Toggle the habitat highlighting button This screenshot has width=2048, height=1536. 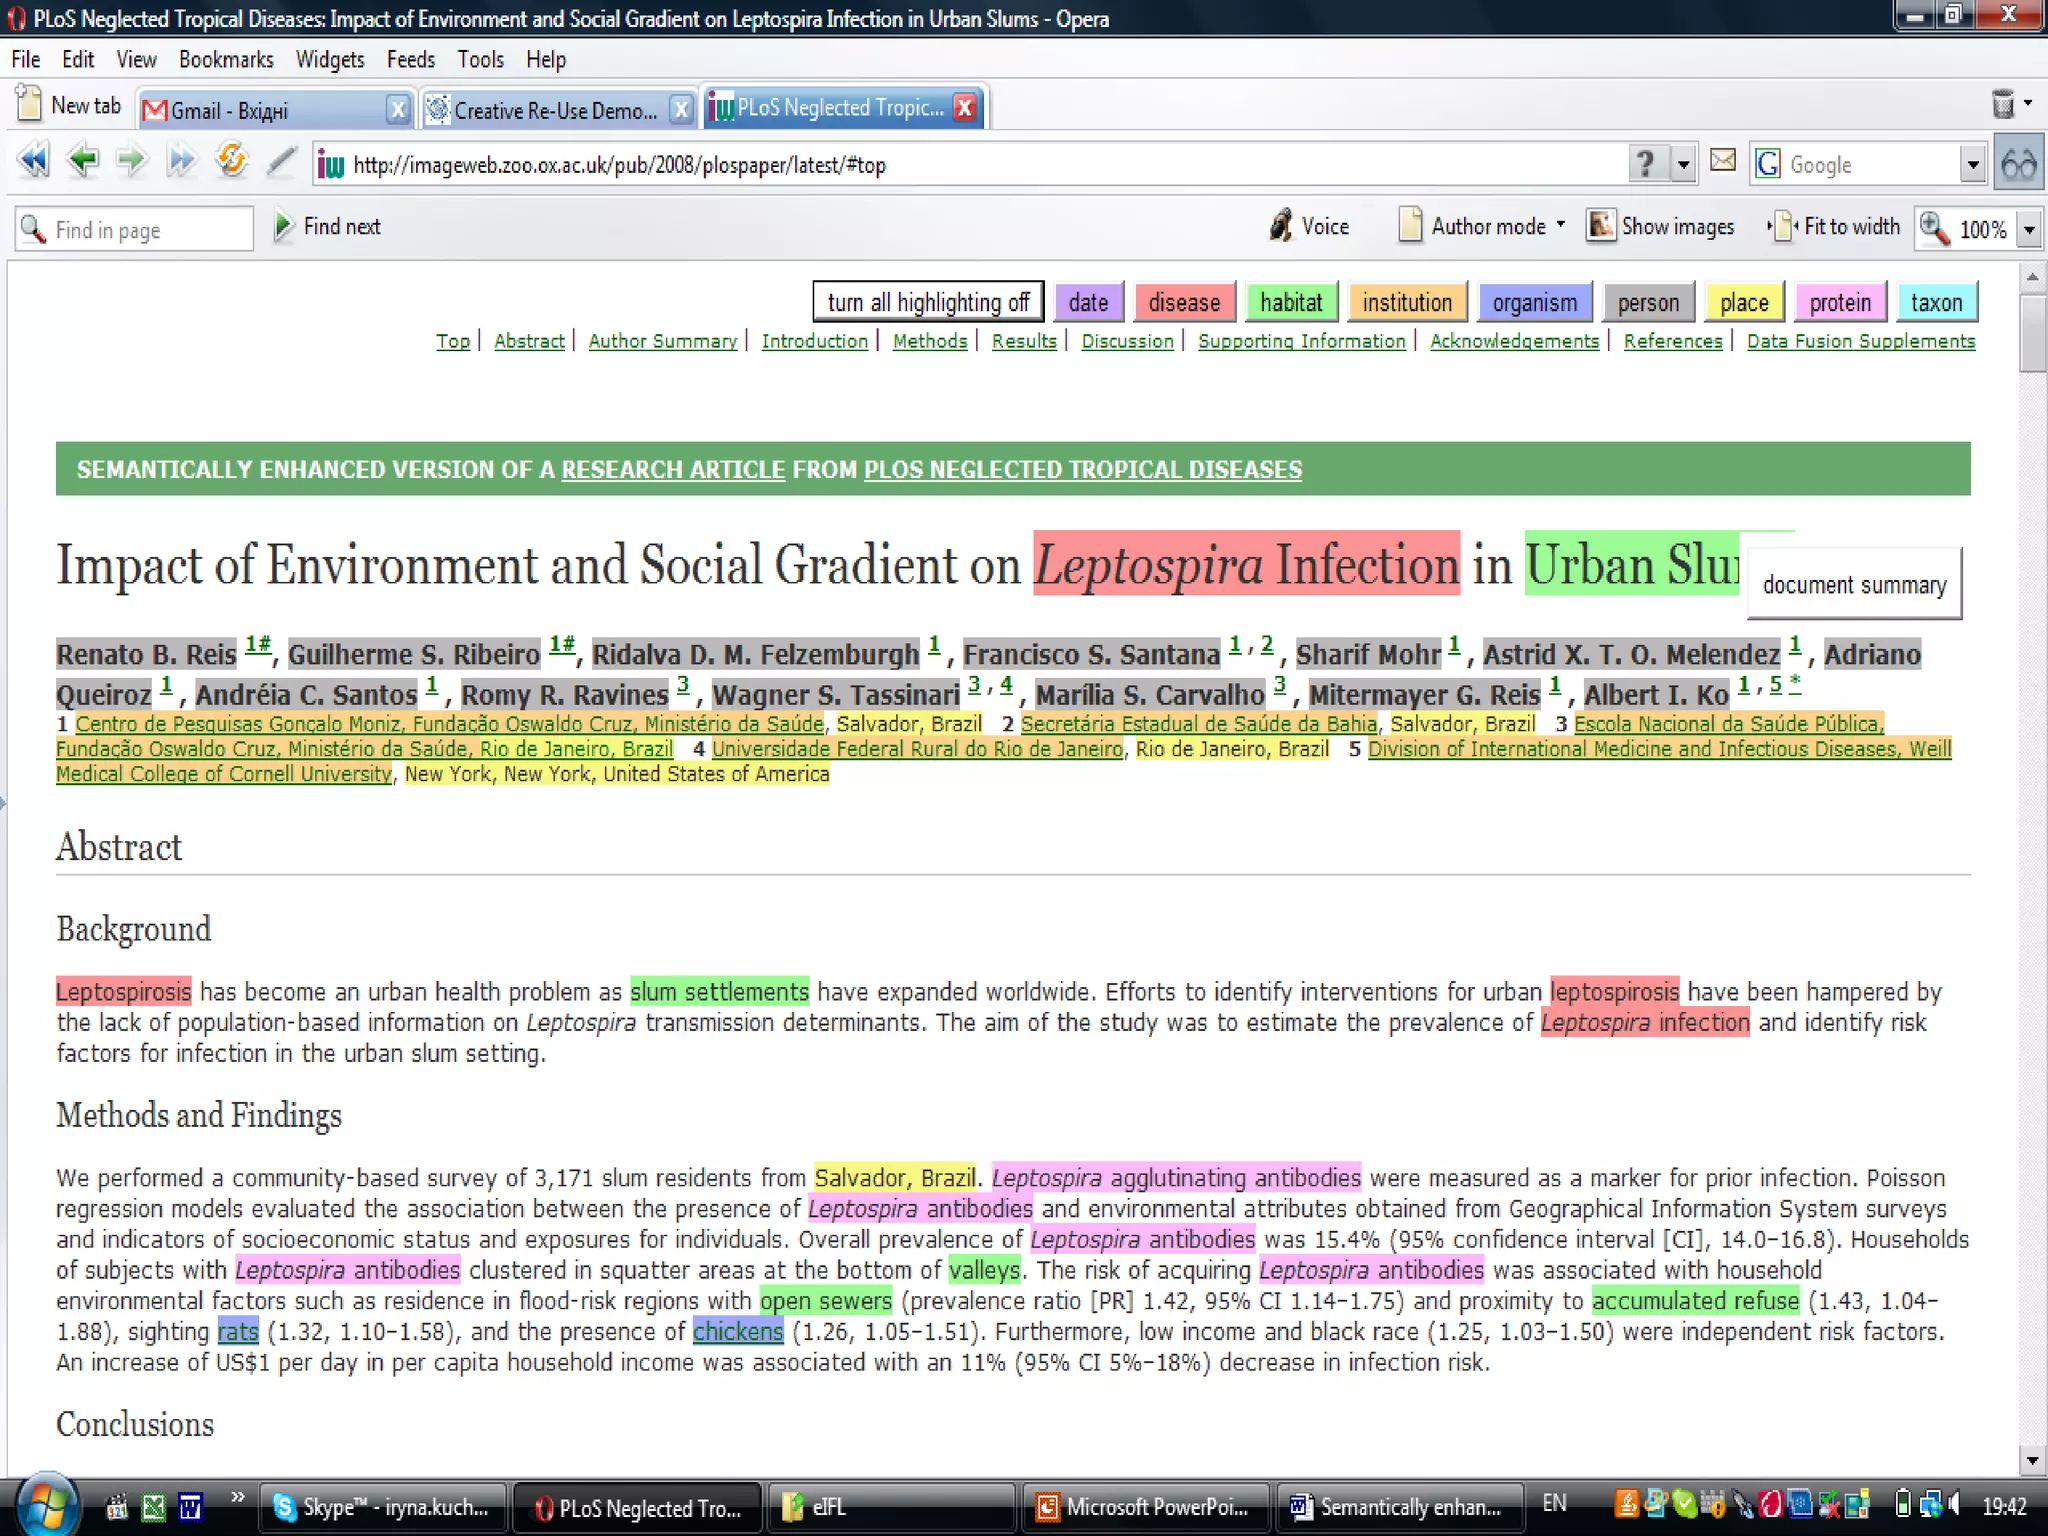1290,302
